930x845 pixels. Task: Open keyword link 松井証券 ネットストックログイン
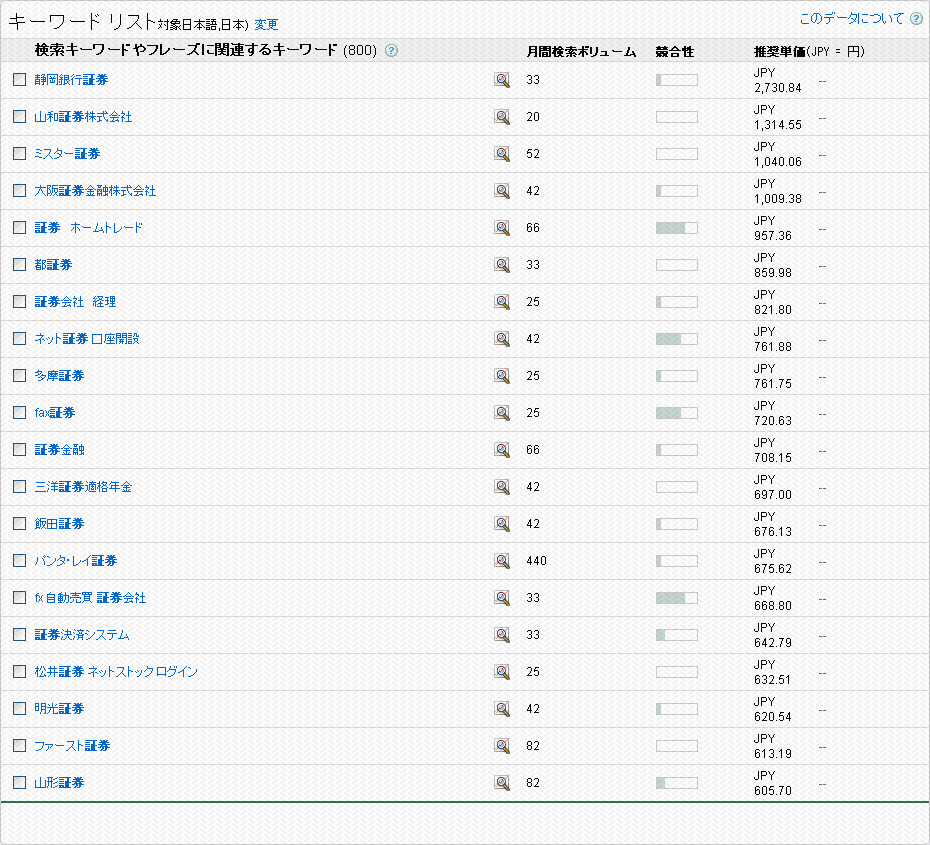[116, 672]
